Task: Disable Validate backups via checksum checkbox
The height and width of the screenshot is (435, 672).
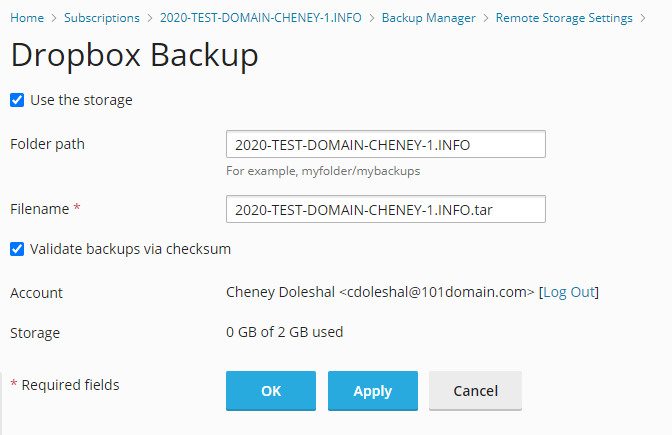Action: point(17,249)
